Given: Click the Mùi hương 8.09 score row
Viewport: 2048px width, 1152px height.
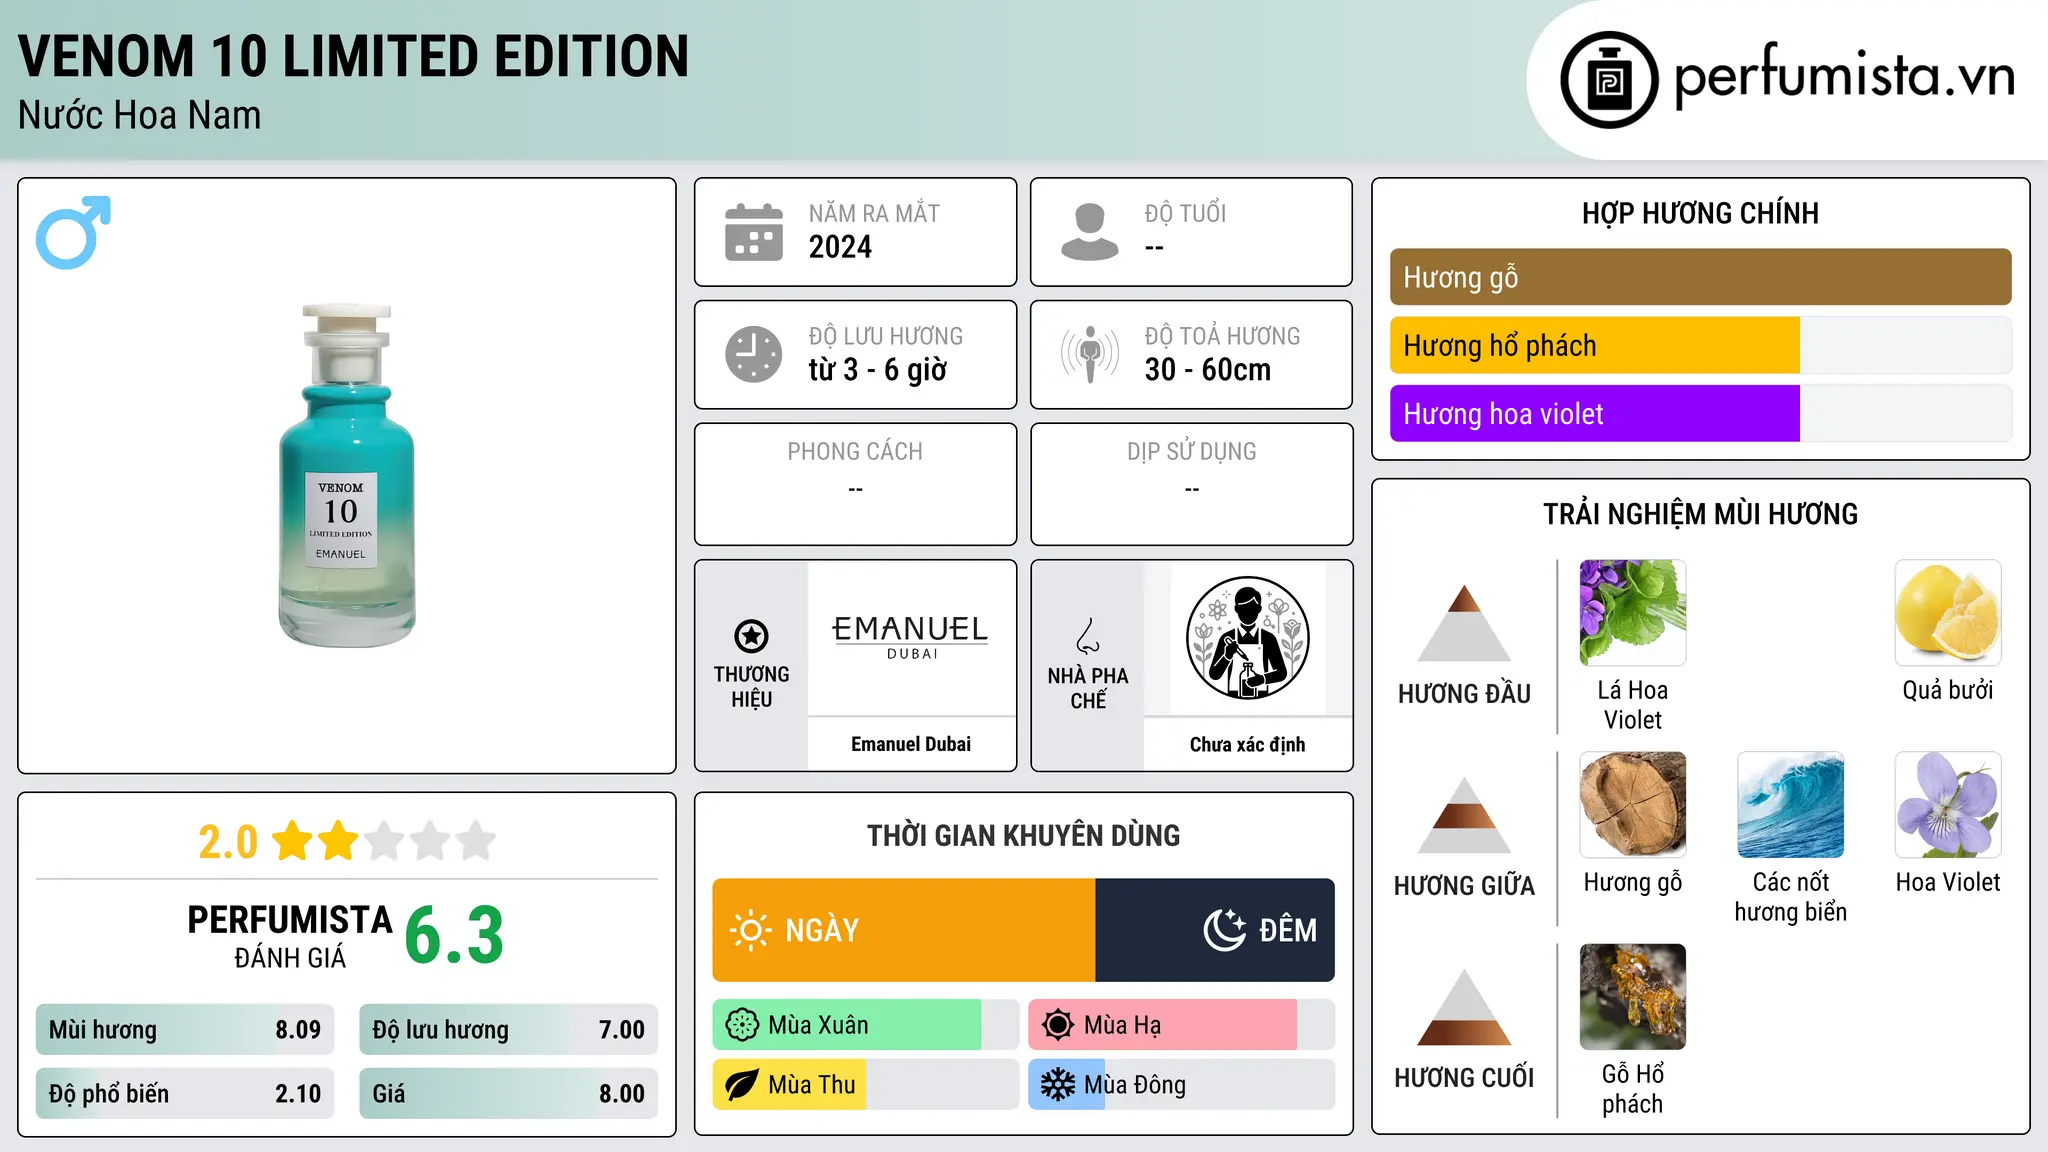Looking at the screenshot, I should click(x=185, y=1030).
